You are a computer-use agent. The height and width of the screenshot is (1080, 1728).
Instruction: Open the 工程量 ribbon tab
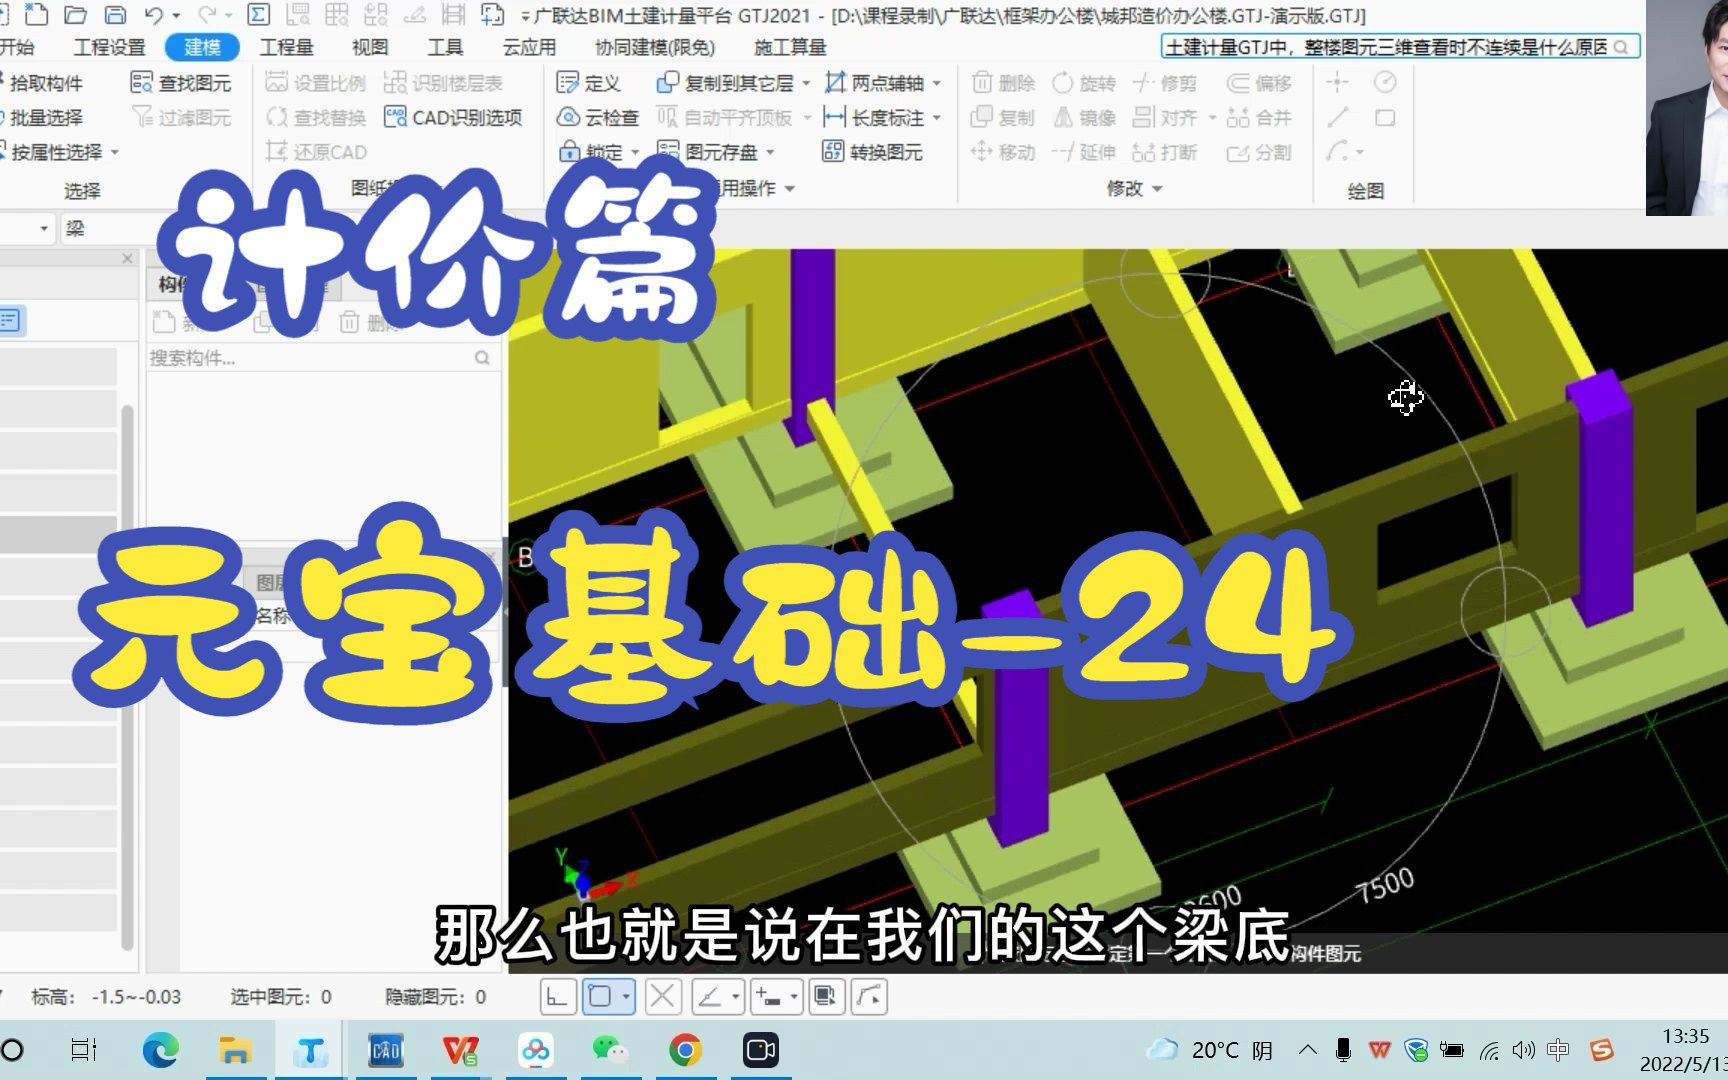point(287,47)
